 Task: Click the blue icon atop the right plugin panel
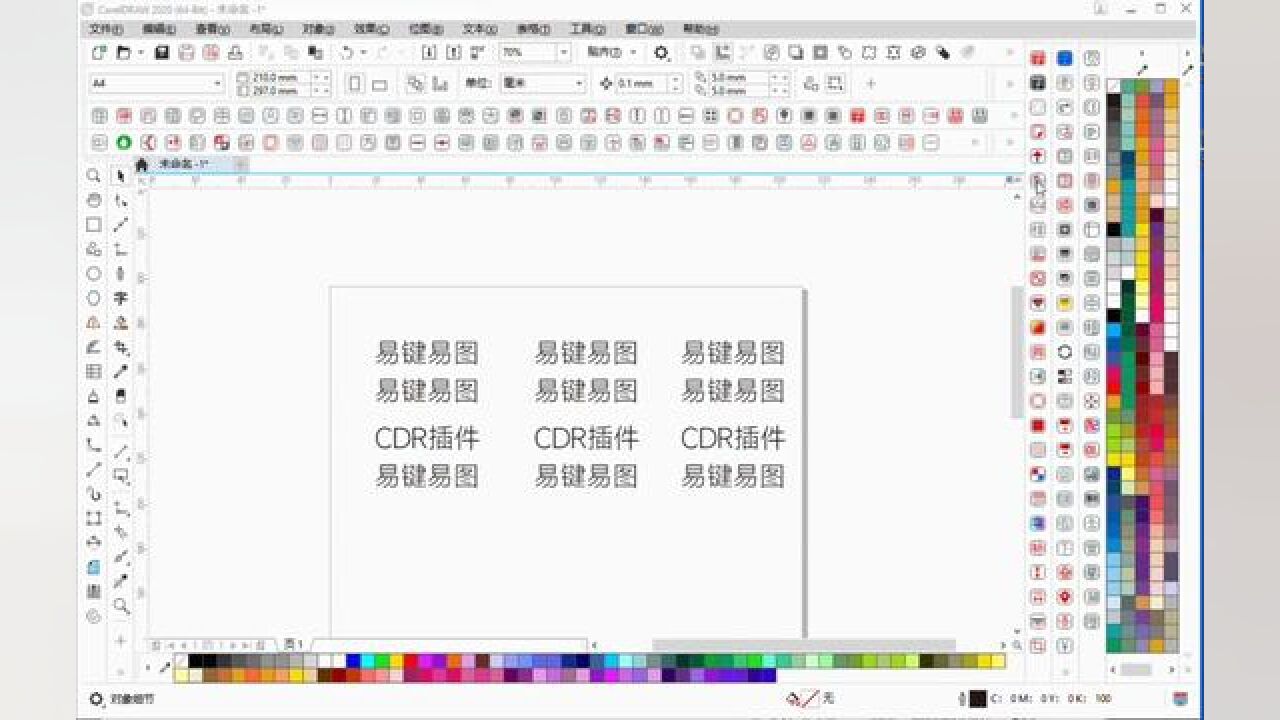[x=1065, y=59]
